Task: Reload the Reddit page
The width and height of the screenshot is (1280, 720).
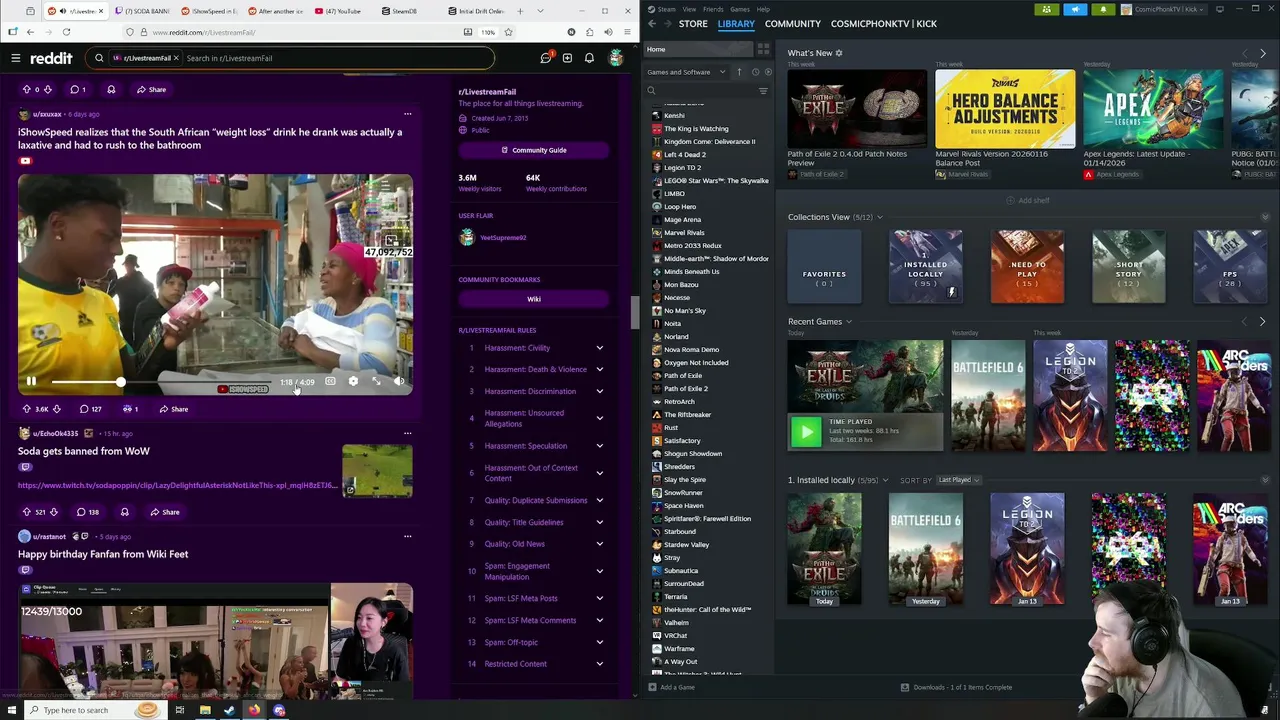Action: (x=68, y=32)
